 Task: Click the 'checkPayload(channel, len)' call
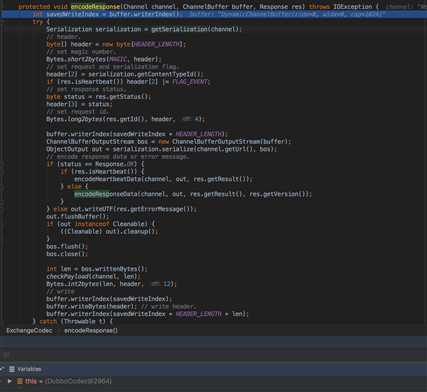(x=93, y=276)
